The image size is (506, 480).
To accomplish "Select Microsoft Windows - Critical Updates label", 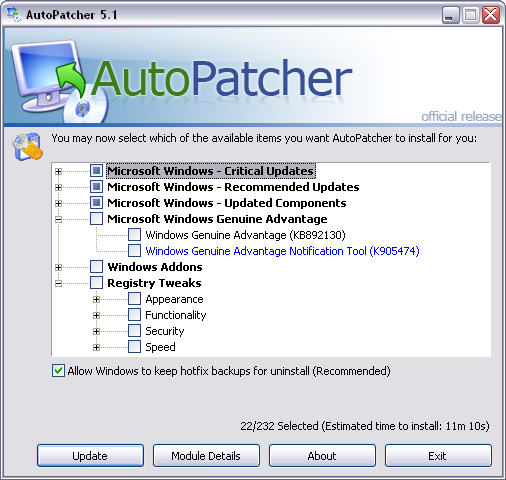I will click(211, 171).
